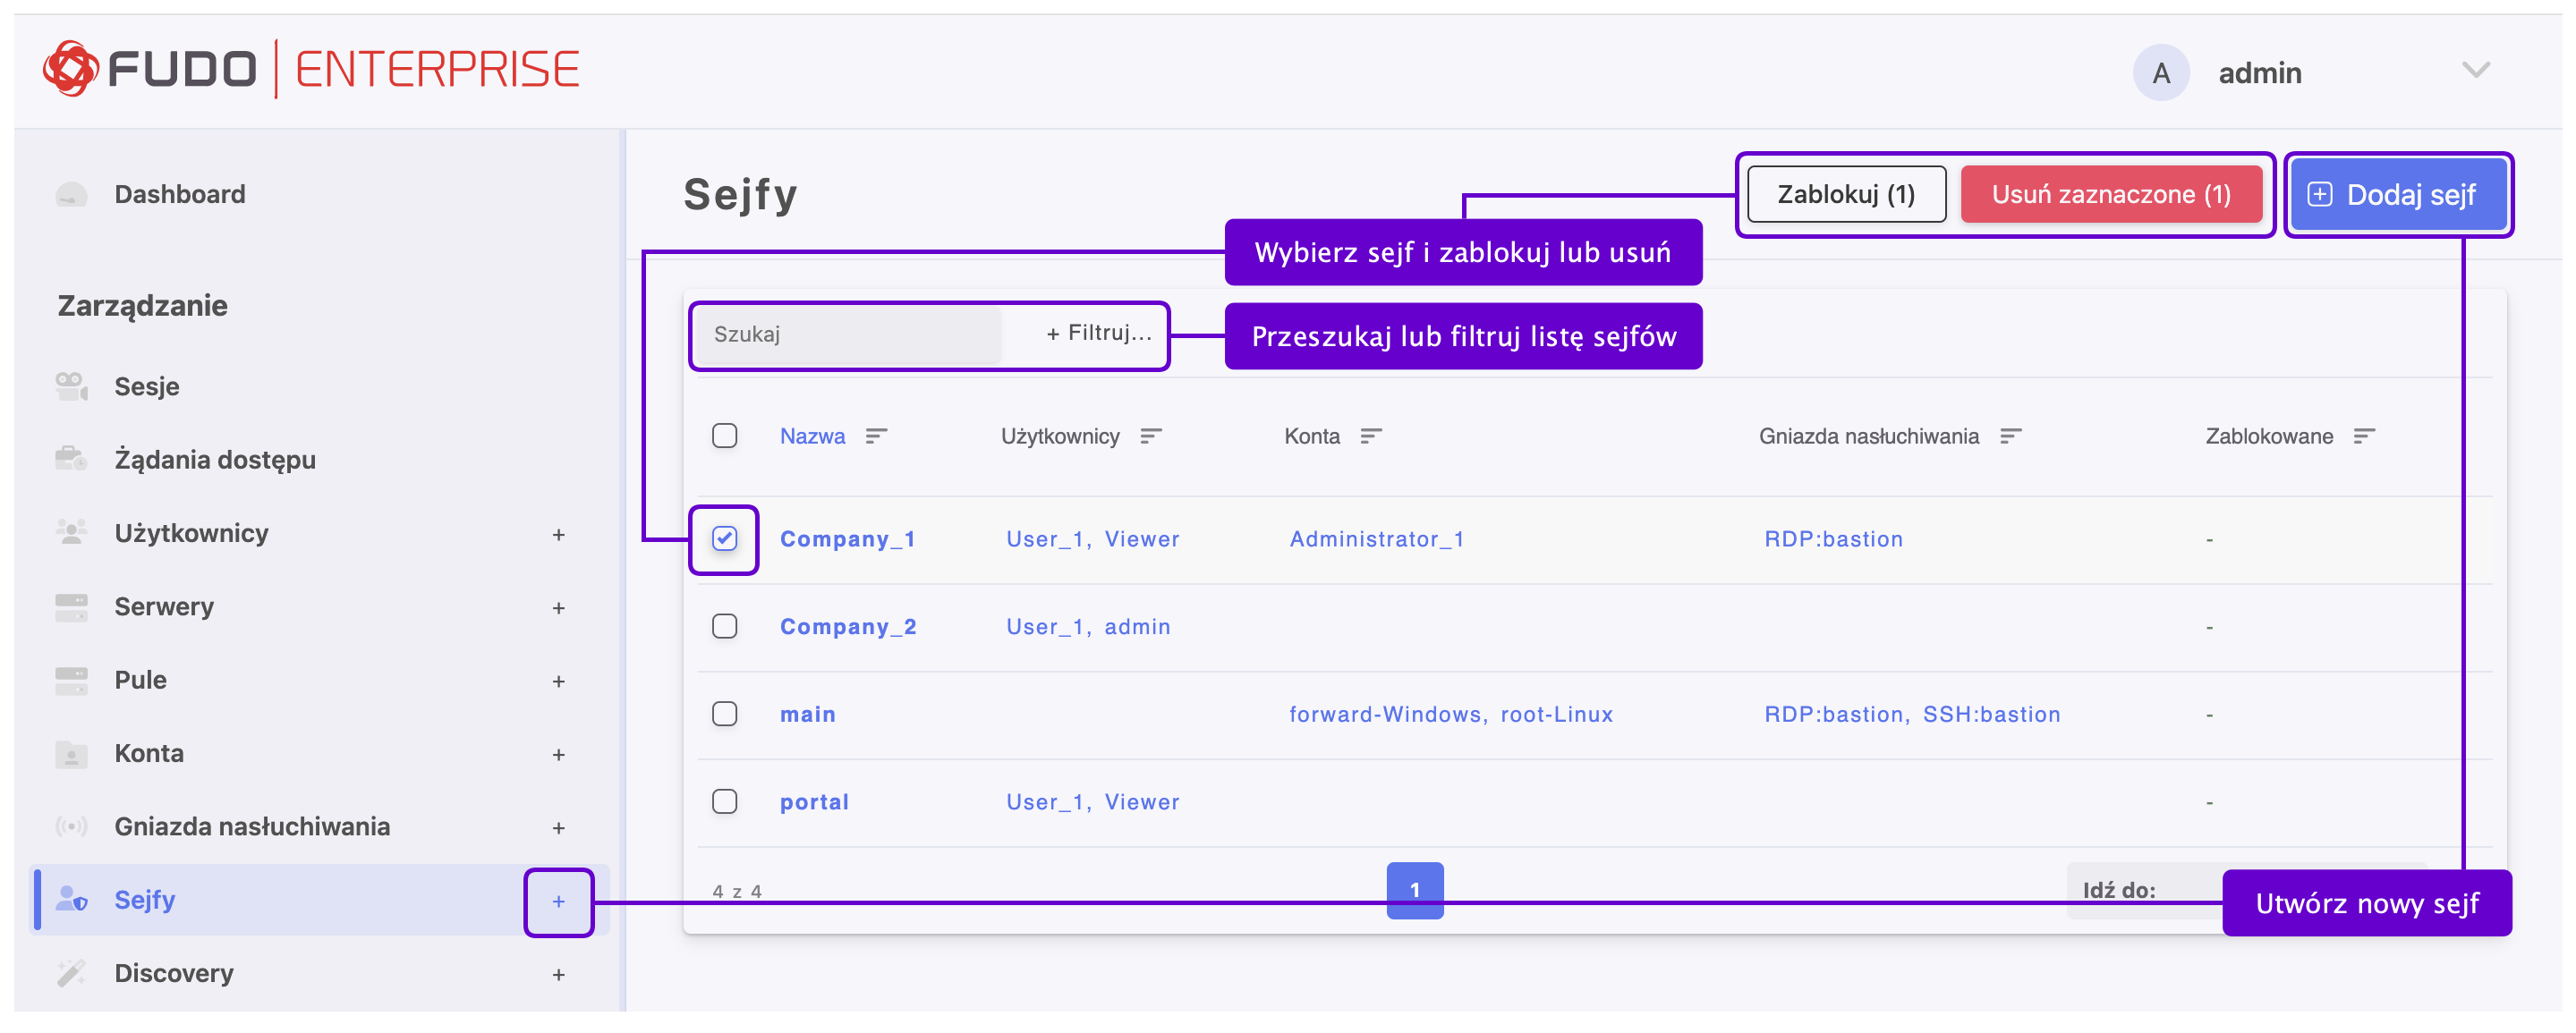
Task: Click the Żądania dostępu briefcase icon
Action: pyautogui.click(x=71, y=459)
